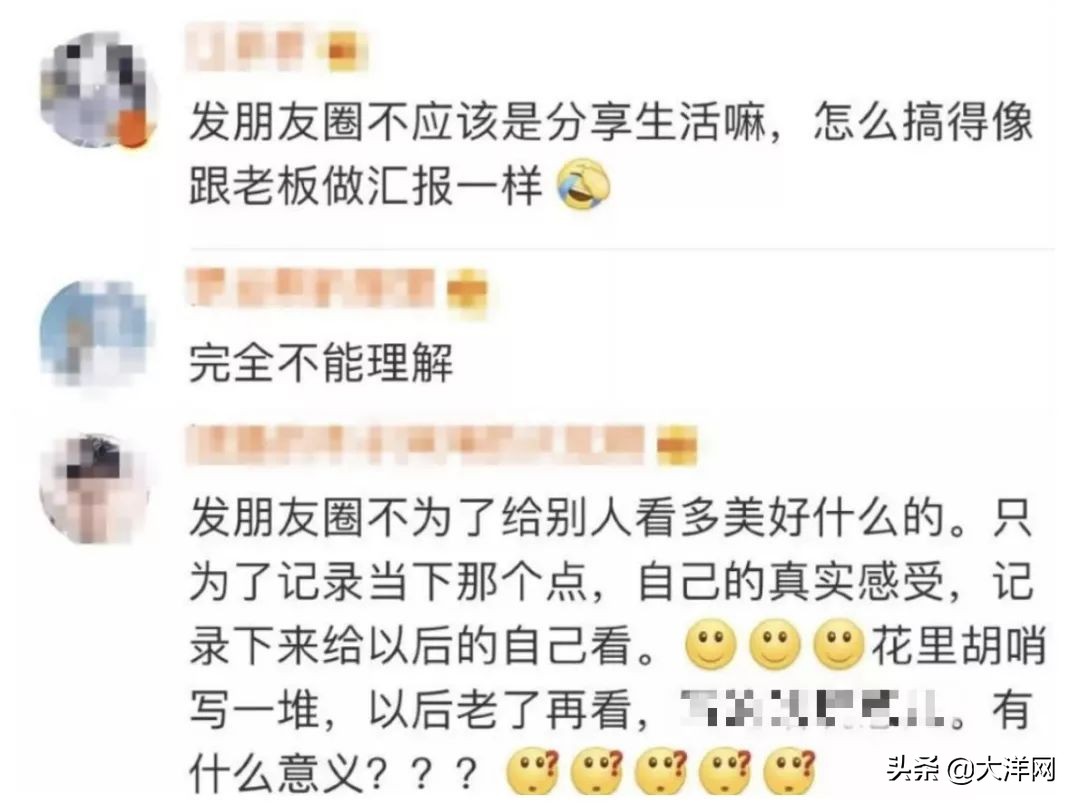Click the membership badge beside second username
This screenshot has height=806, width=1080.
pyautogui.click(x=467, y=291)
